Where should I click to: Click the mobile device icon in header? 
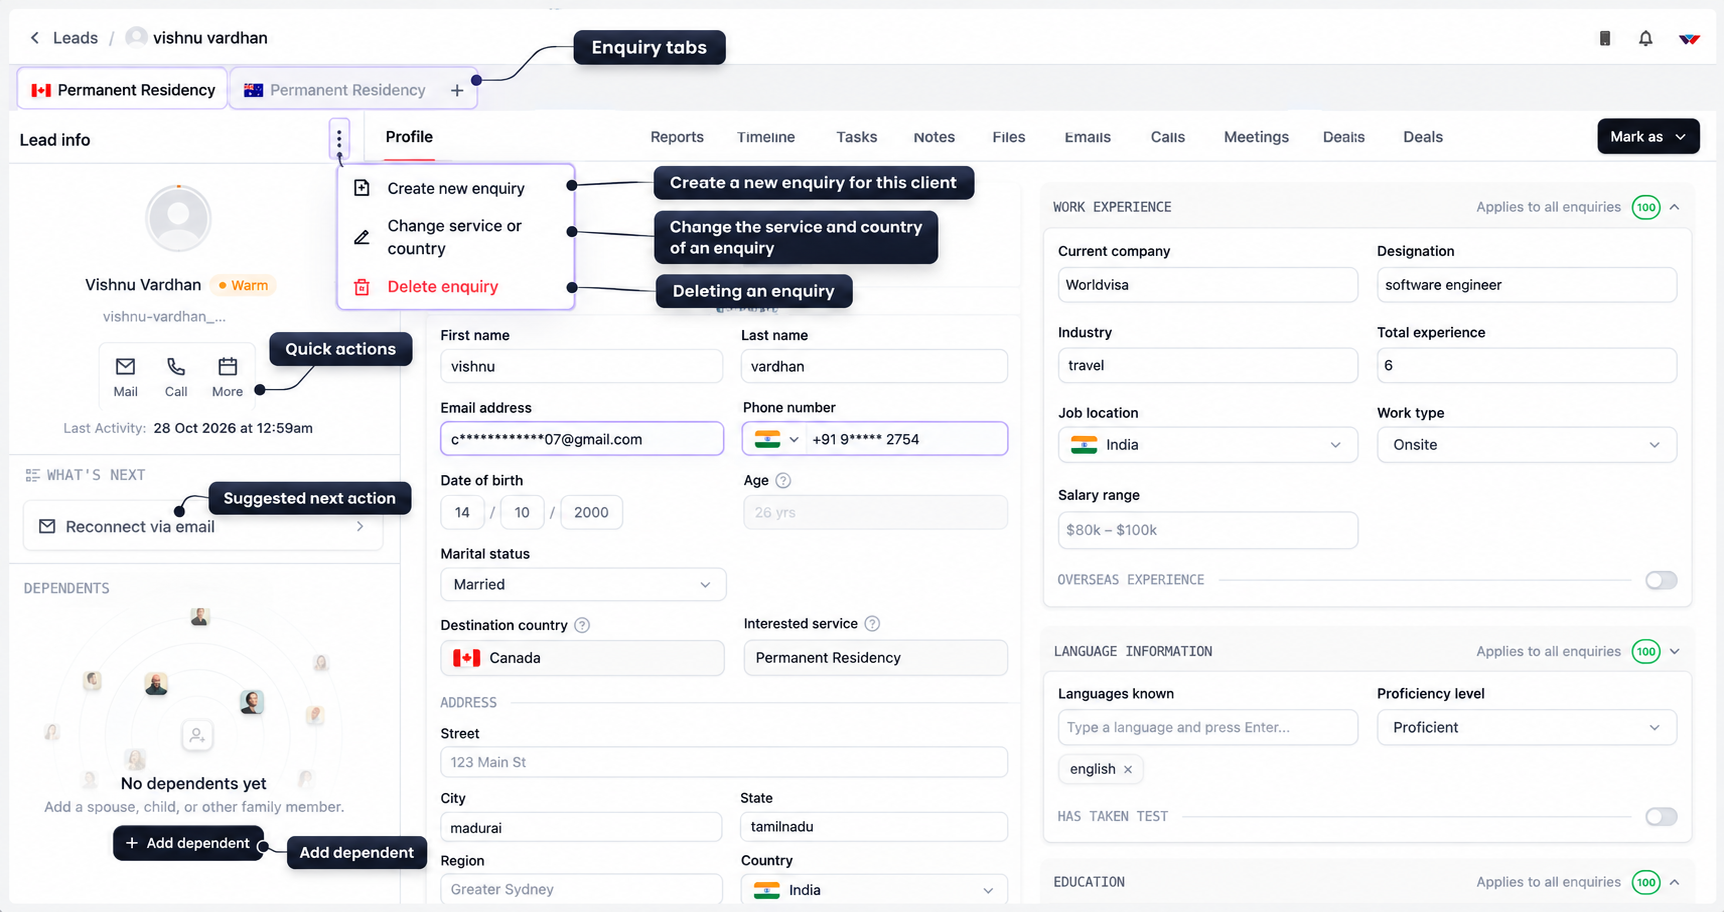1605,38
